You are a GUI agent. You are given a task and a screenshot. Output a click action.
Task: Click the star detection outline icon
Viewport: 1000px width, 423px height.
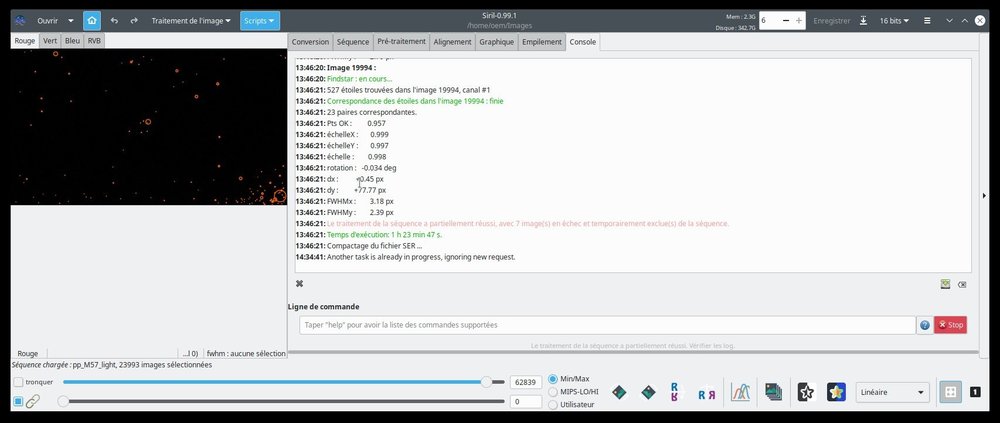[806, 392]
